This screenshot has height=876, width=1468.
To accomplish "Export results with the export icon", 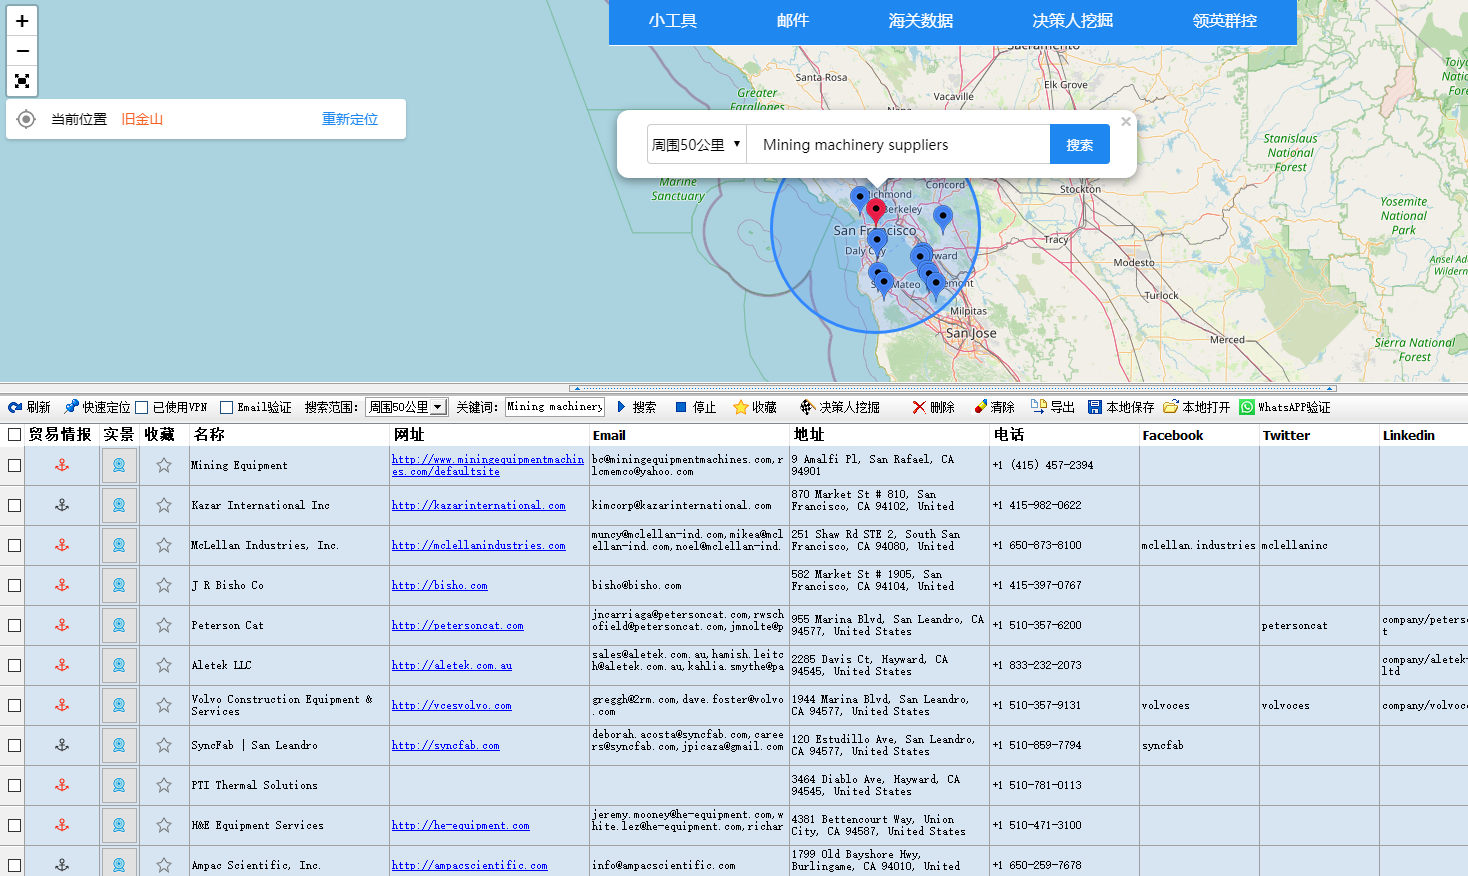I will coord(1039,407).
